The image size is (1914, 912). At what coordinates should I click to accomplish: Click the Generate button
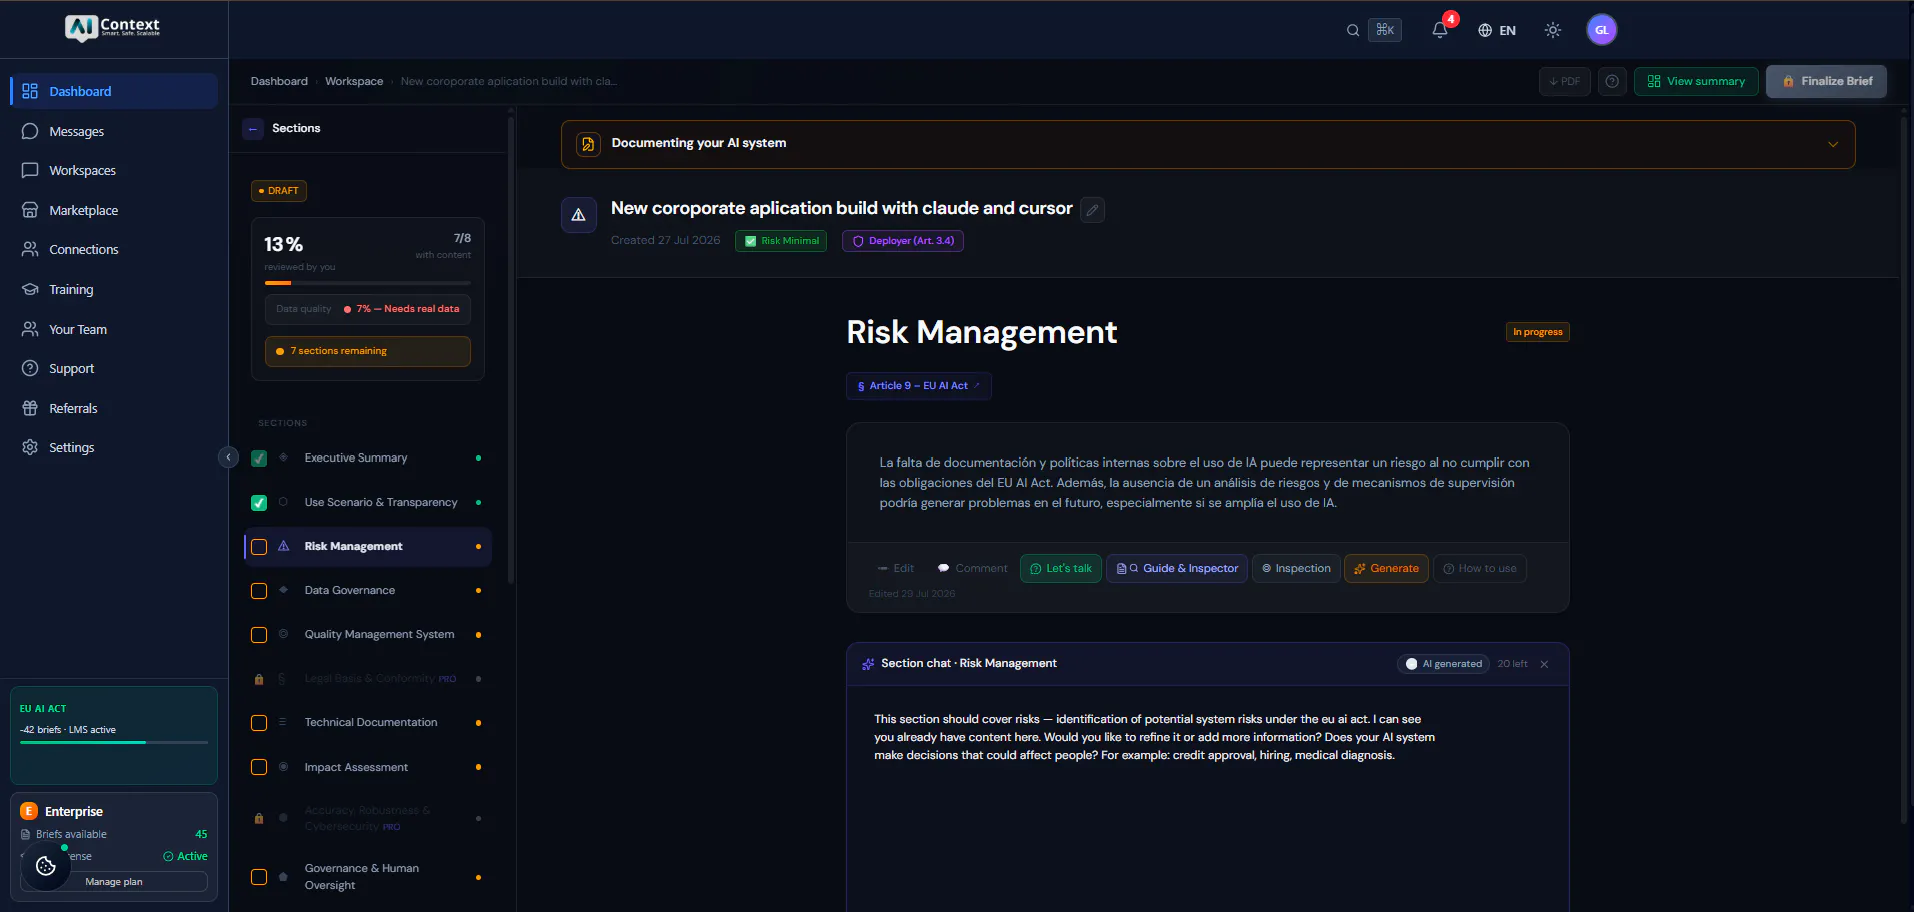pos(1386,569)
